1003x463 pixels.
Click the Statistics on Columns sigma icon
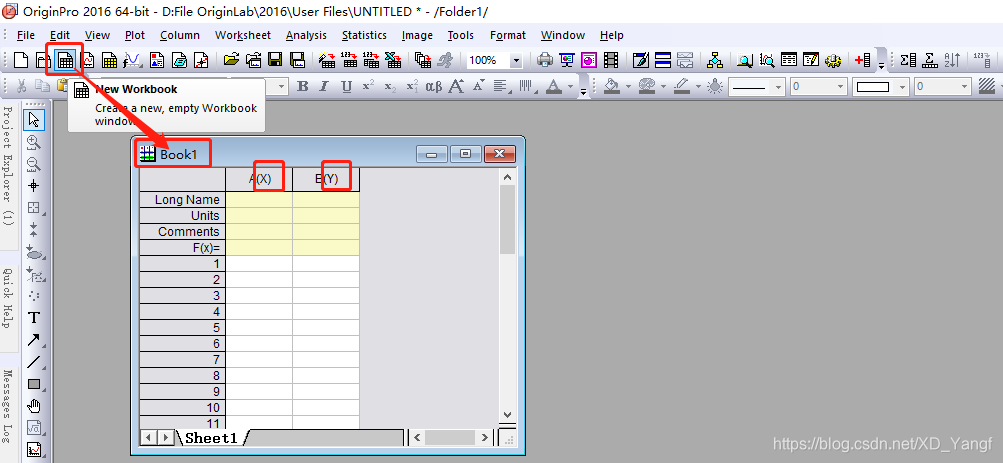point(908,61)
